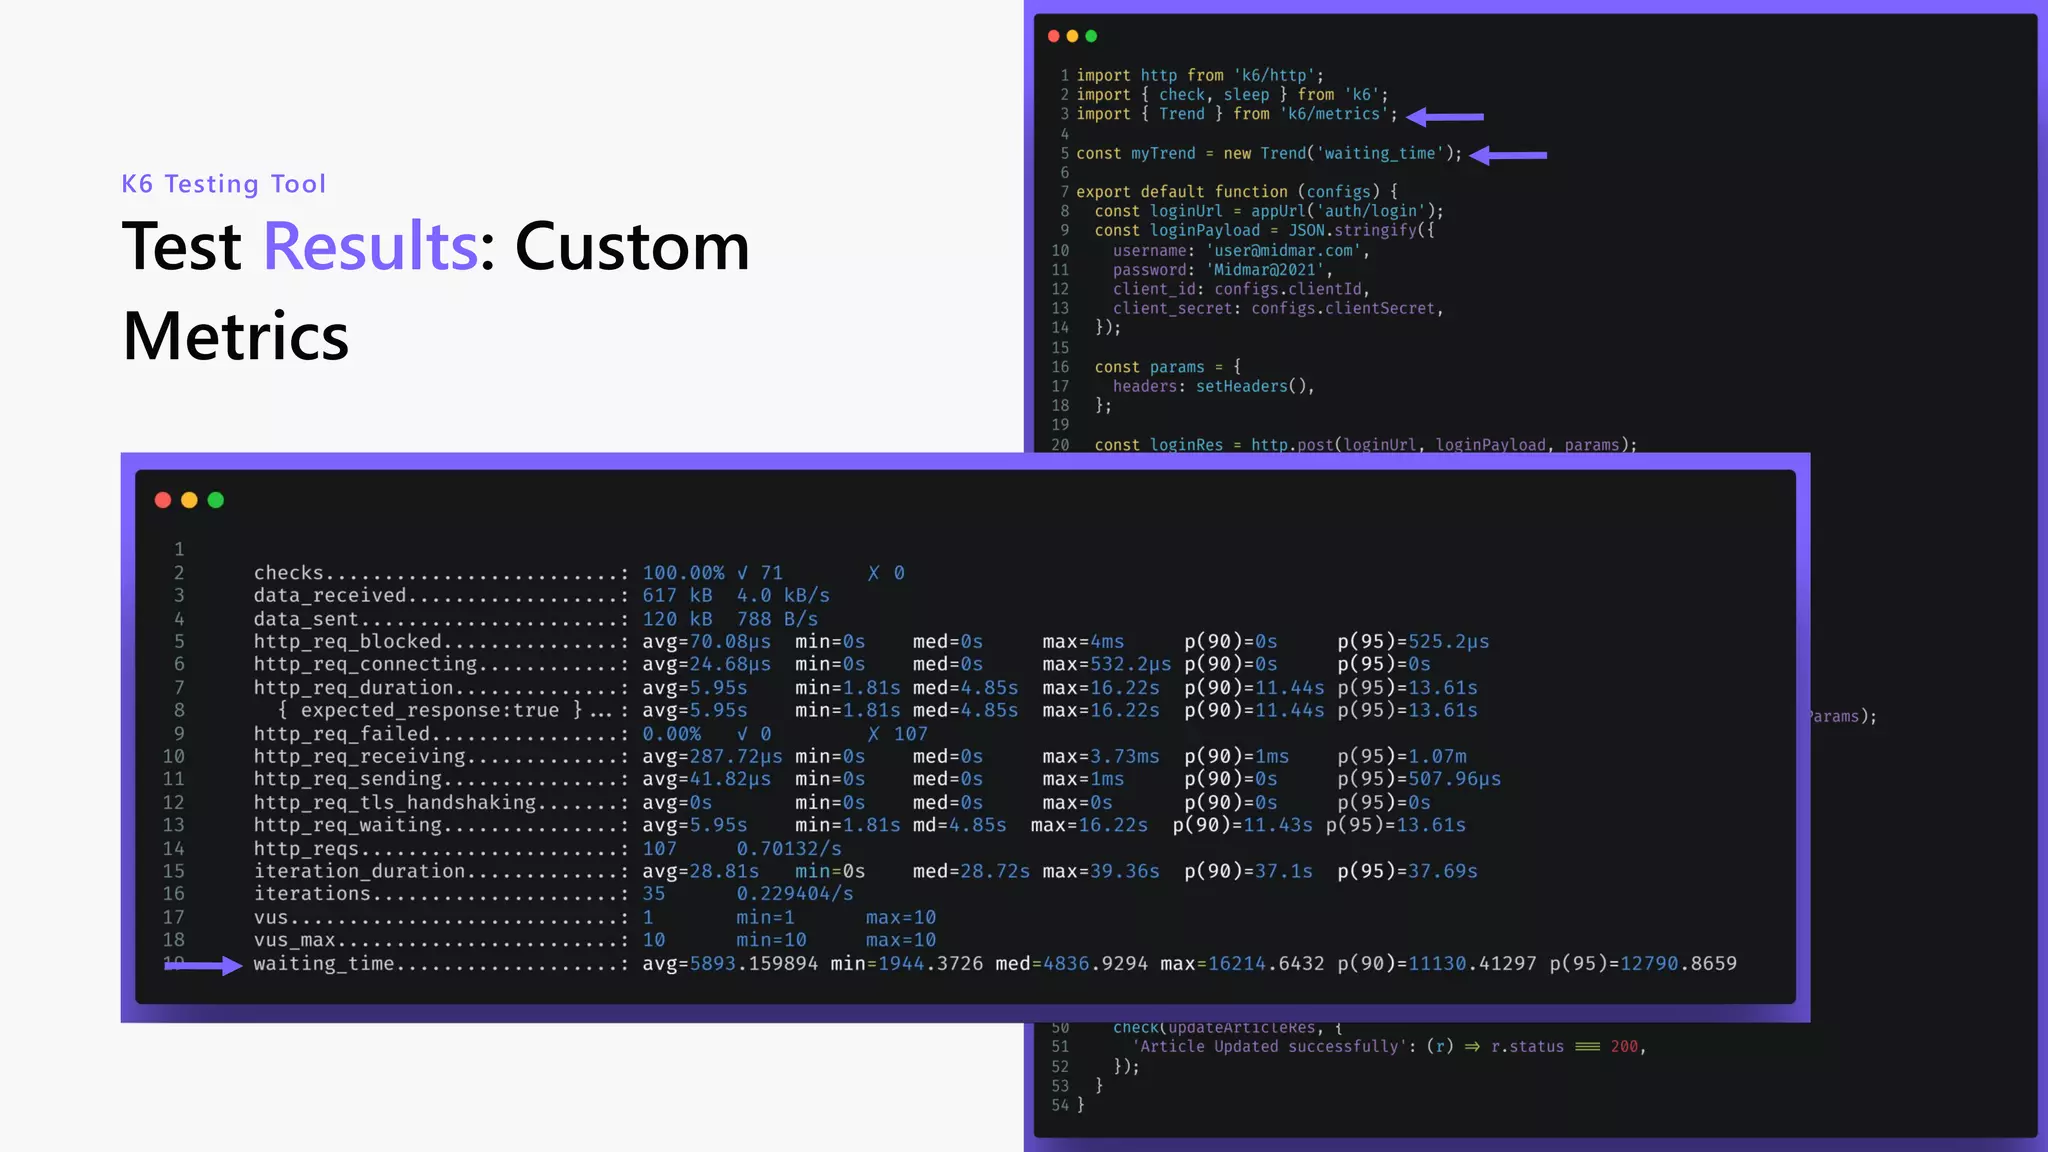Click 'loginUrl' declaration on code line 8
This screenshot has height=1152, width=2048.
click(1186, 212)
